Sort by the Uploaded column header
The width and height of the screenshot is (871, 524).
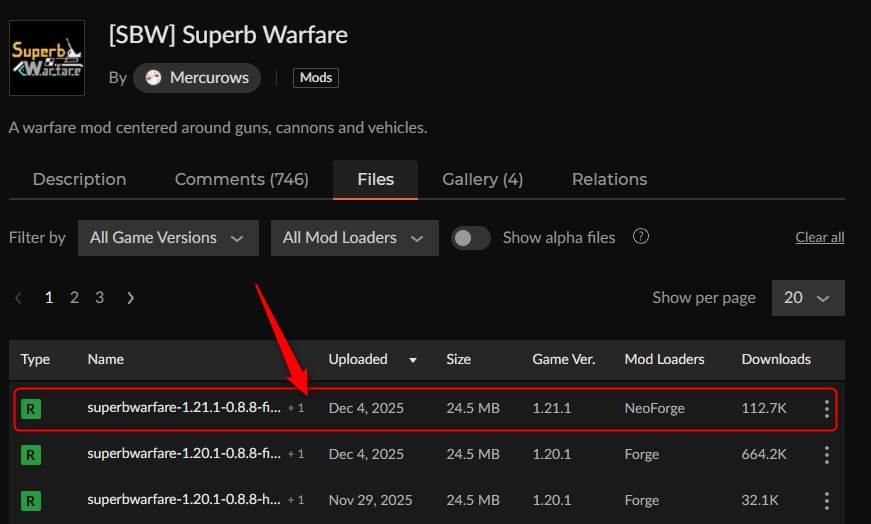pyautogui.click(x=358, y=359)
